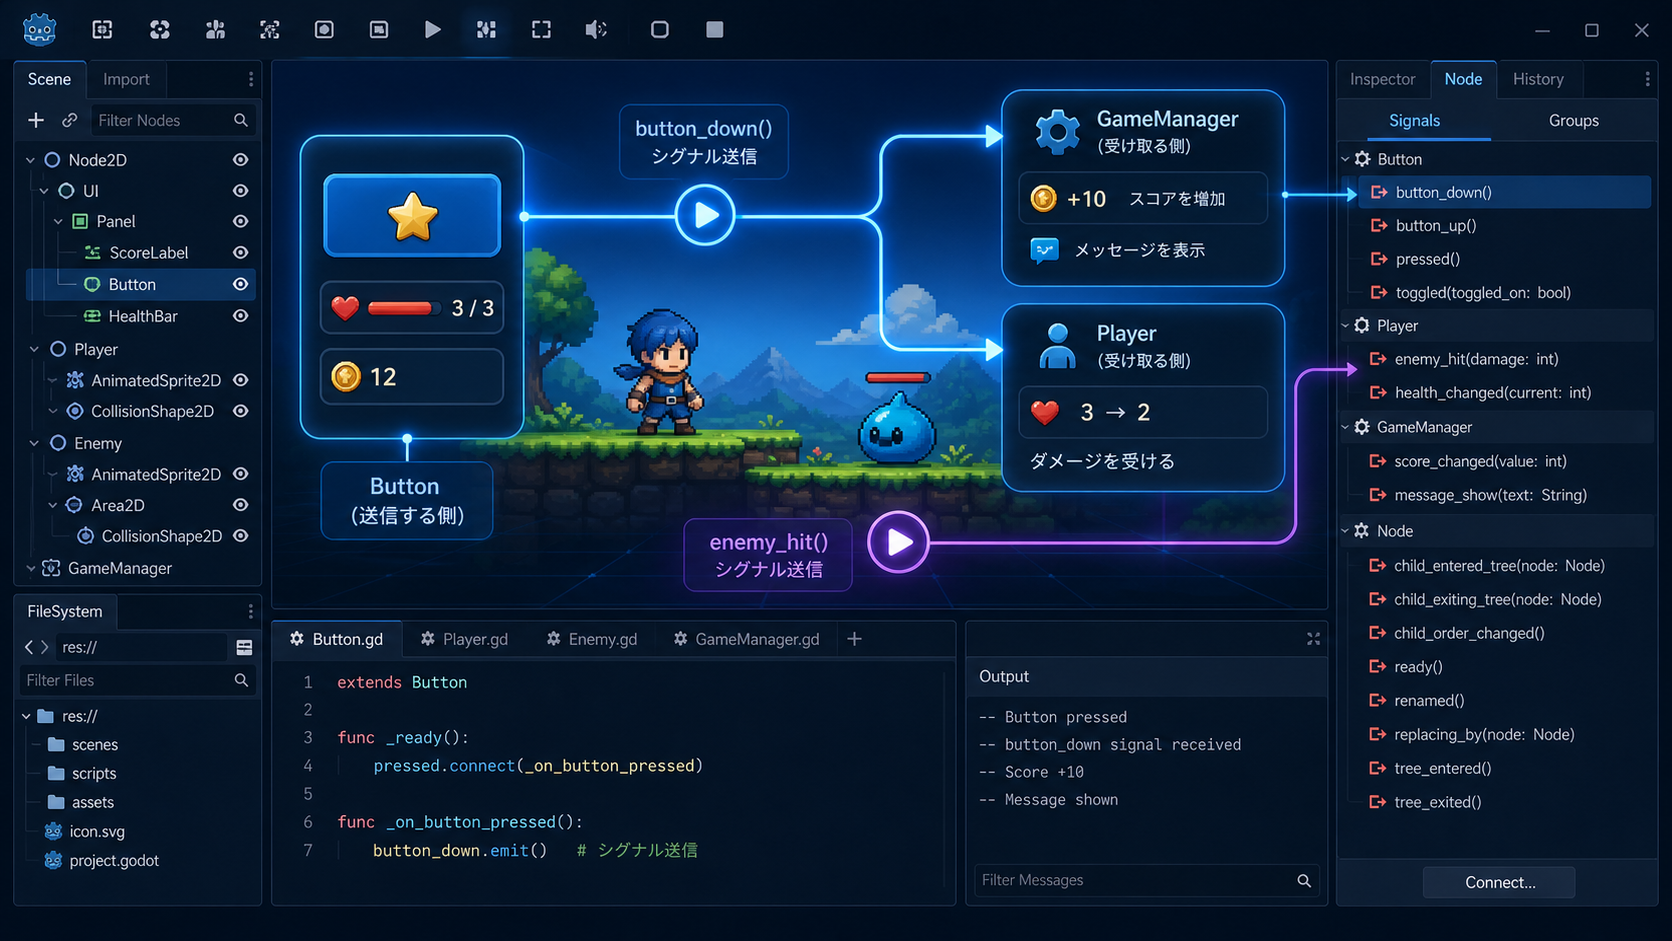Click the Play project button in toolbar
The width and height of the screenshot is (1672, 941).
coord(432,30)
